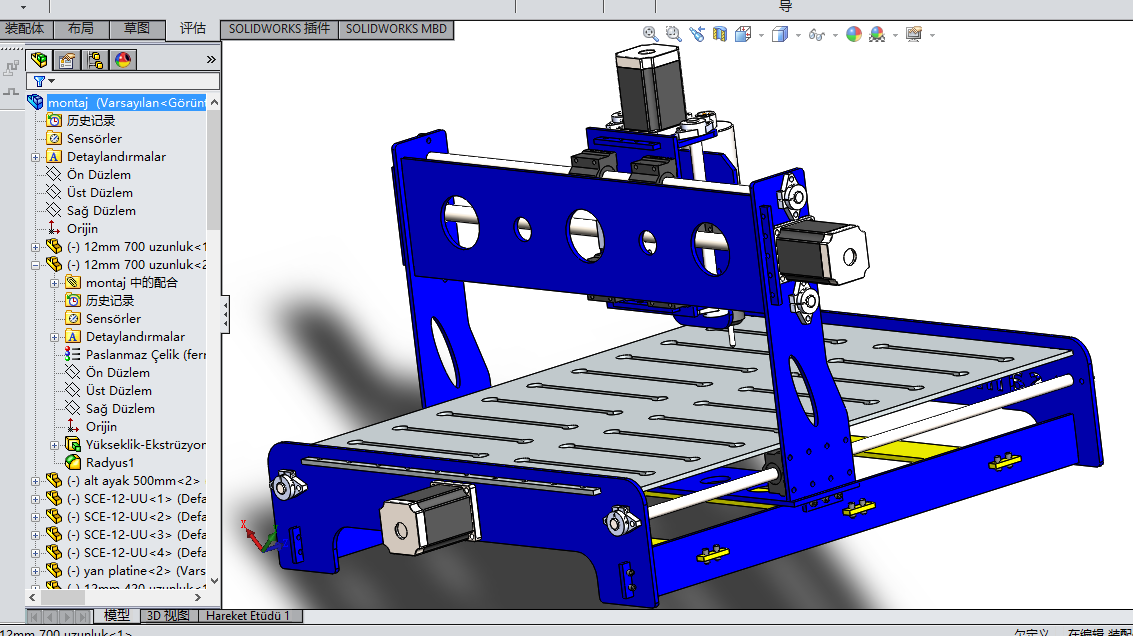Screen dimensions: 1133x636
Task: Activate the Section View tool
Action: tap(720, 33)
